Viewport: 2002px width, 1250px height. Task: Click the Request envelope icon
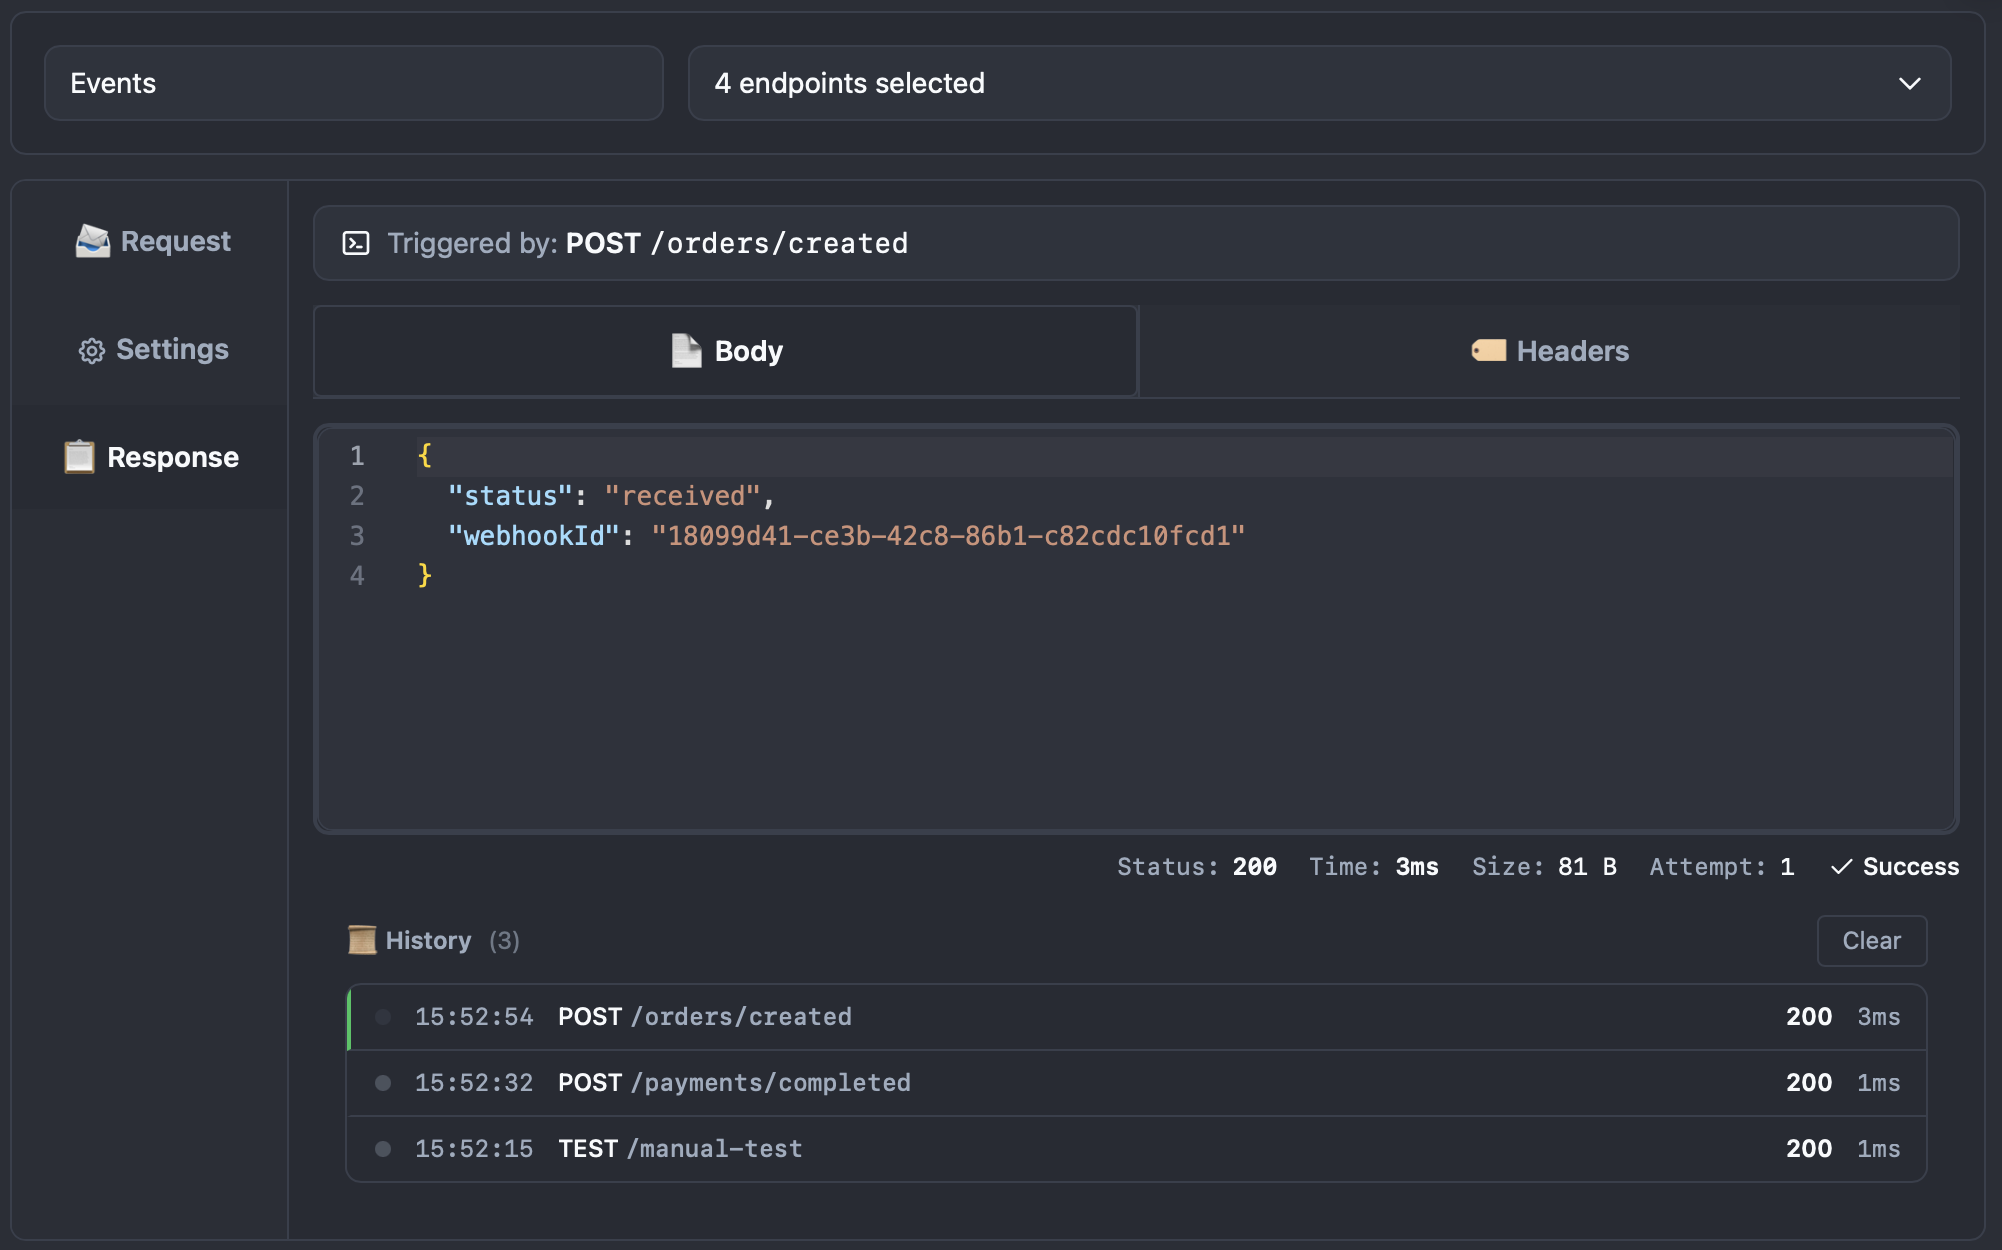[x=92, y=241]
